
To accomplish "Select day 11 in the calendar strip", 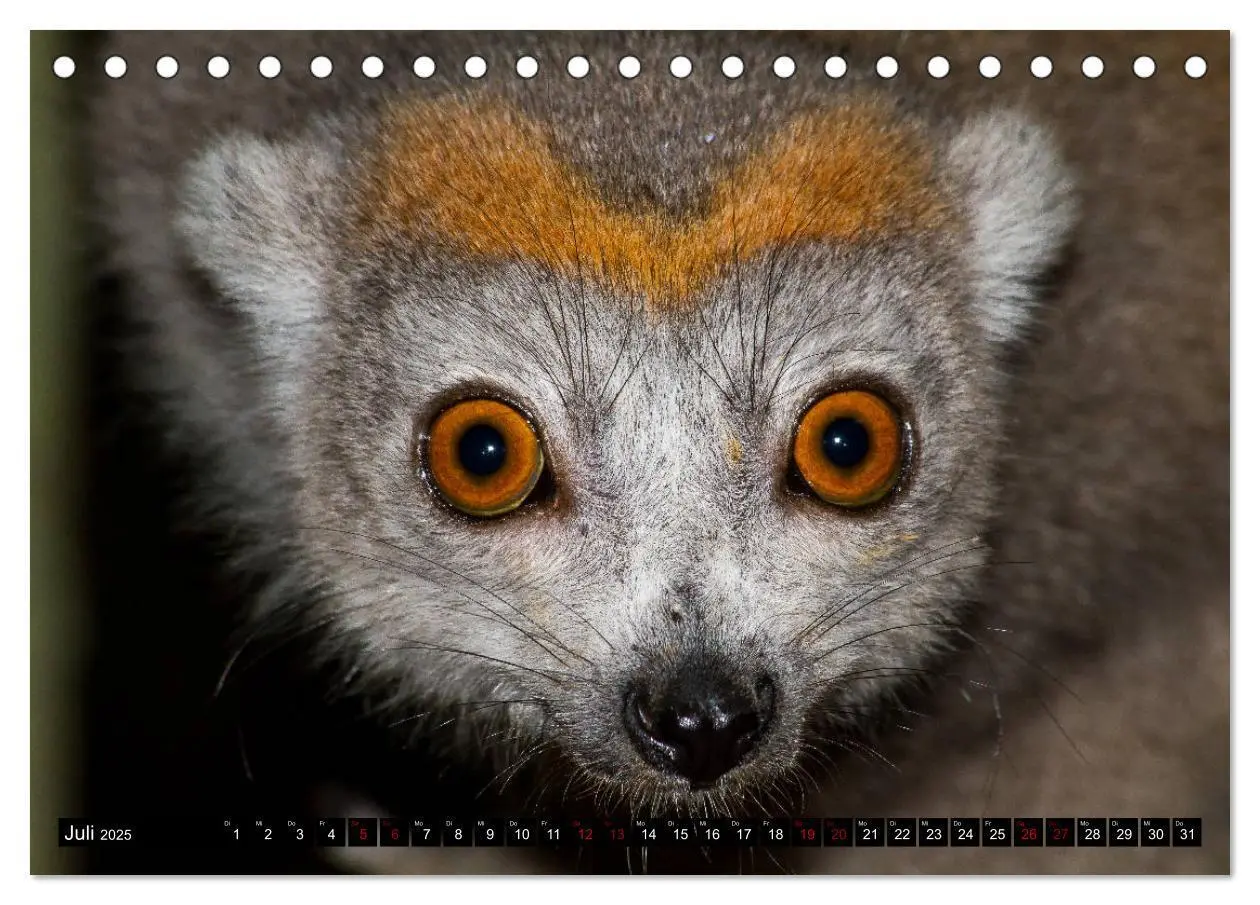I will pos(553,833).
